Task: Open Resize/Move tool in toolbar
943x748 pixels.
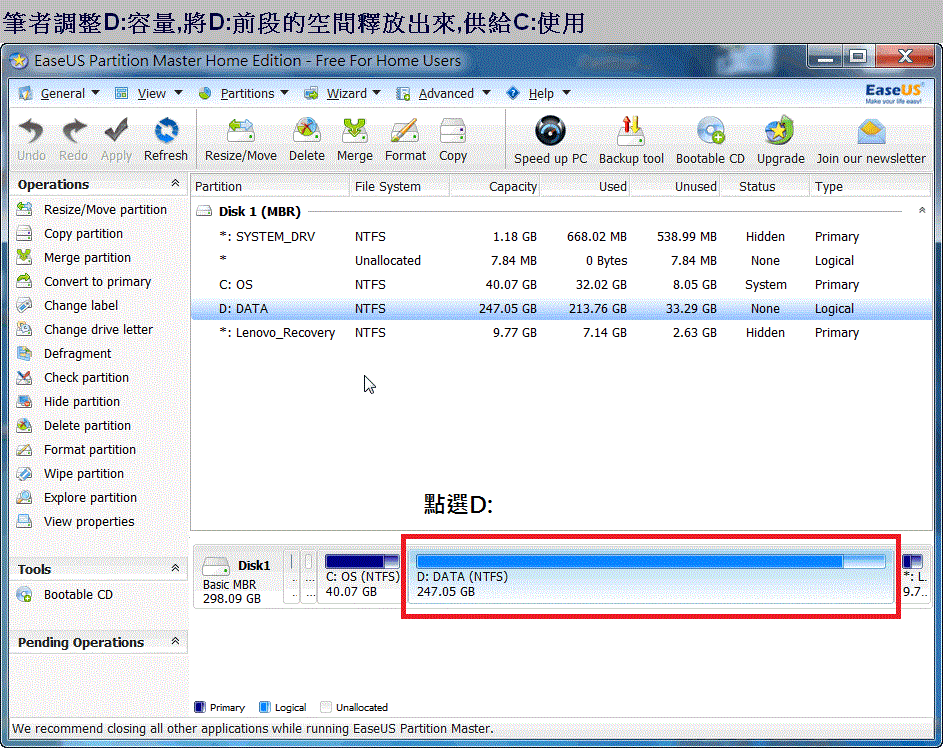Action: [241, 139]
